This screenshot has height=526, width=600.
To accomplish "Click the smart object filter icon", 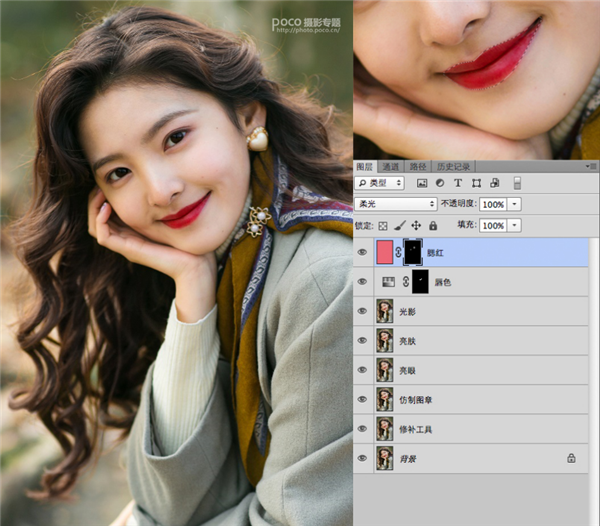I will [x=494, y=184].
